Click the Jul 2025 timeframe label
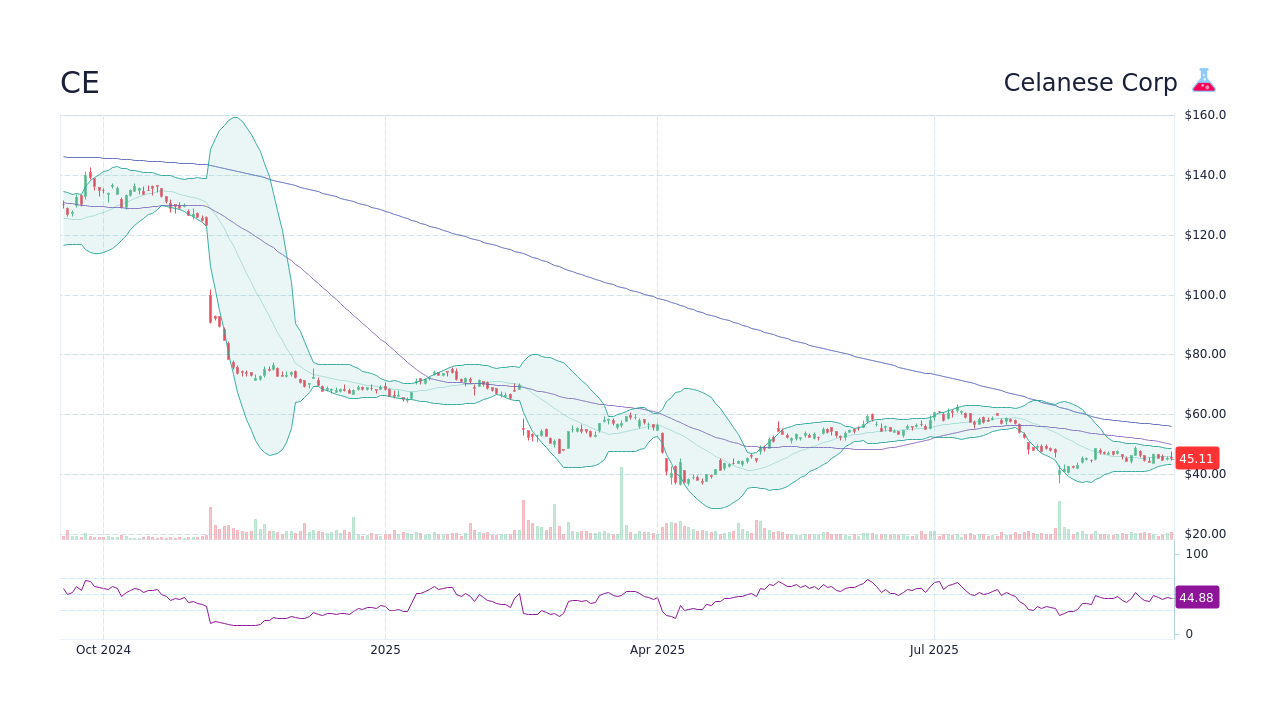The width and height of the screenshot is (1280, 720). click(934, 650)
